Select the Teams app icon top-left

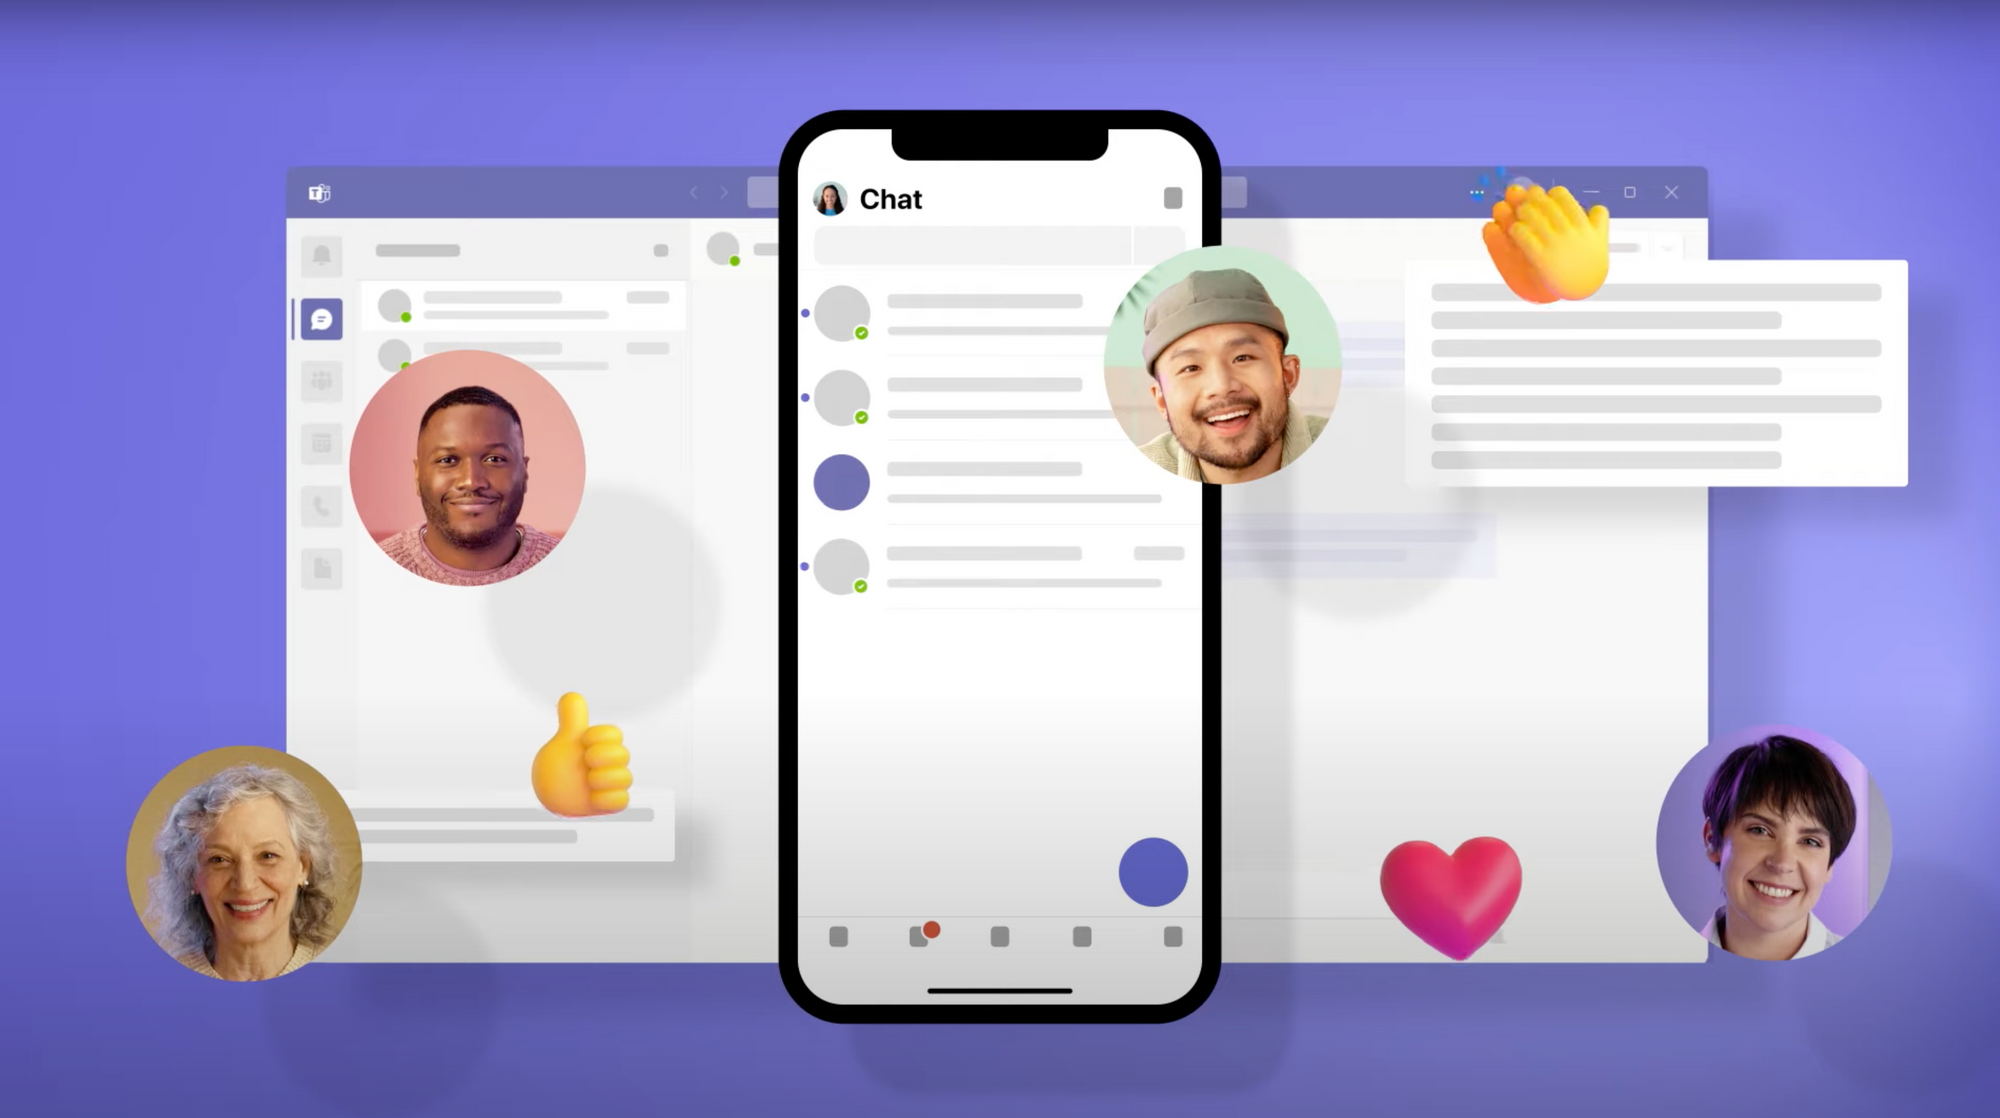pyautogui.click(x=319, y=192)
